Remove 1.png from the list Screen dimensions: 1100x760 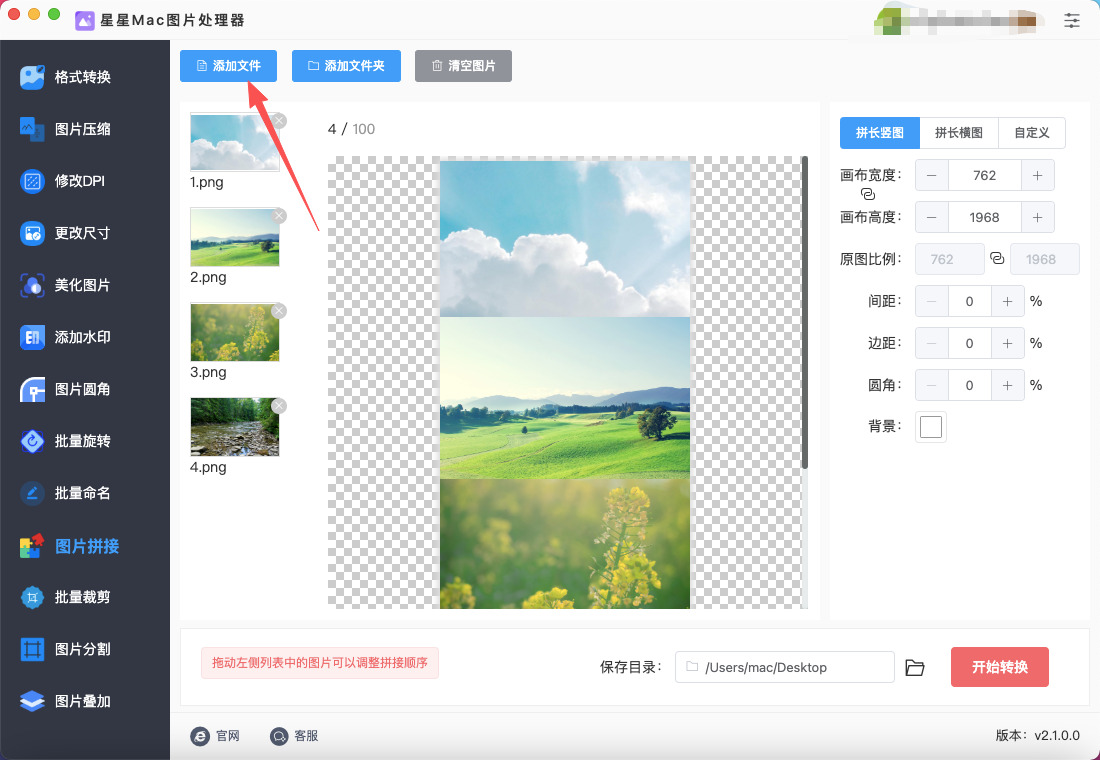pyautogui.click(x=279, y=121)
